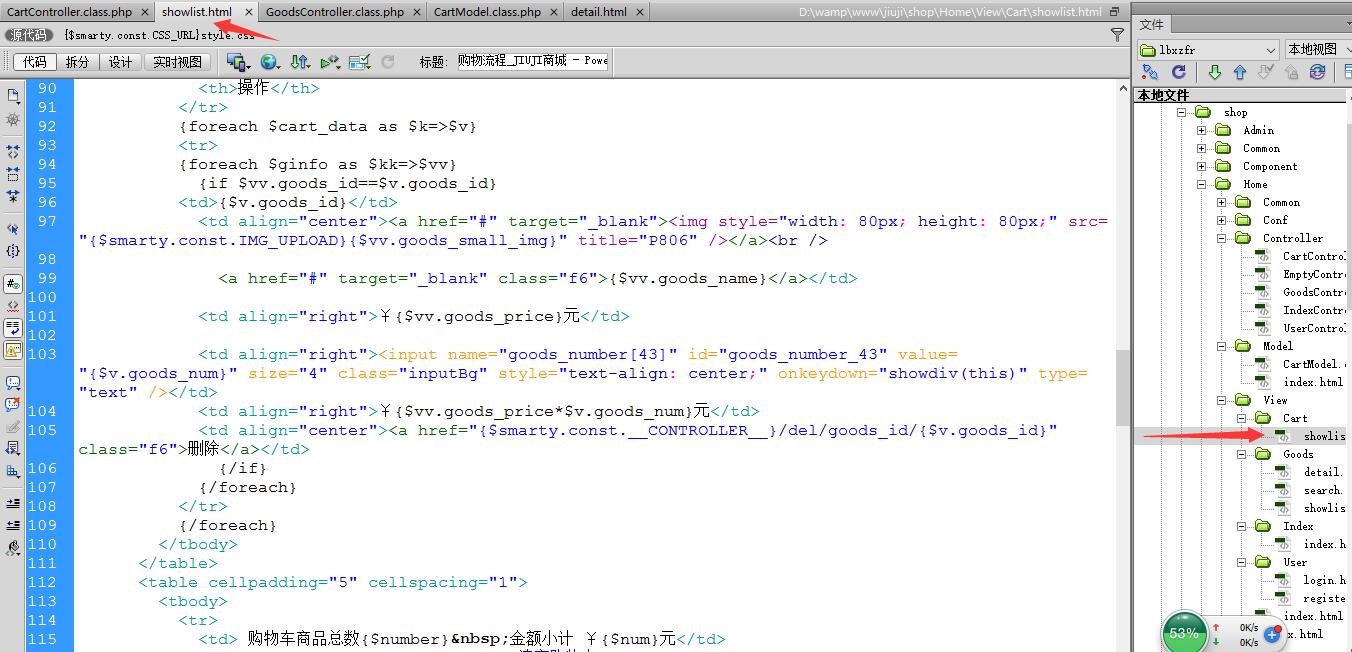Expand the Admin folder
The height and width of the screenshot is (652, 1352).
(1201, 130)
